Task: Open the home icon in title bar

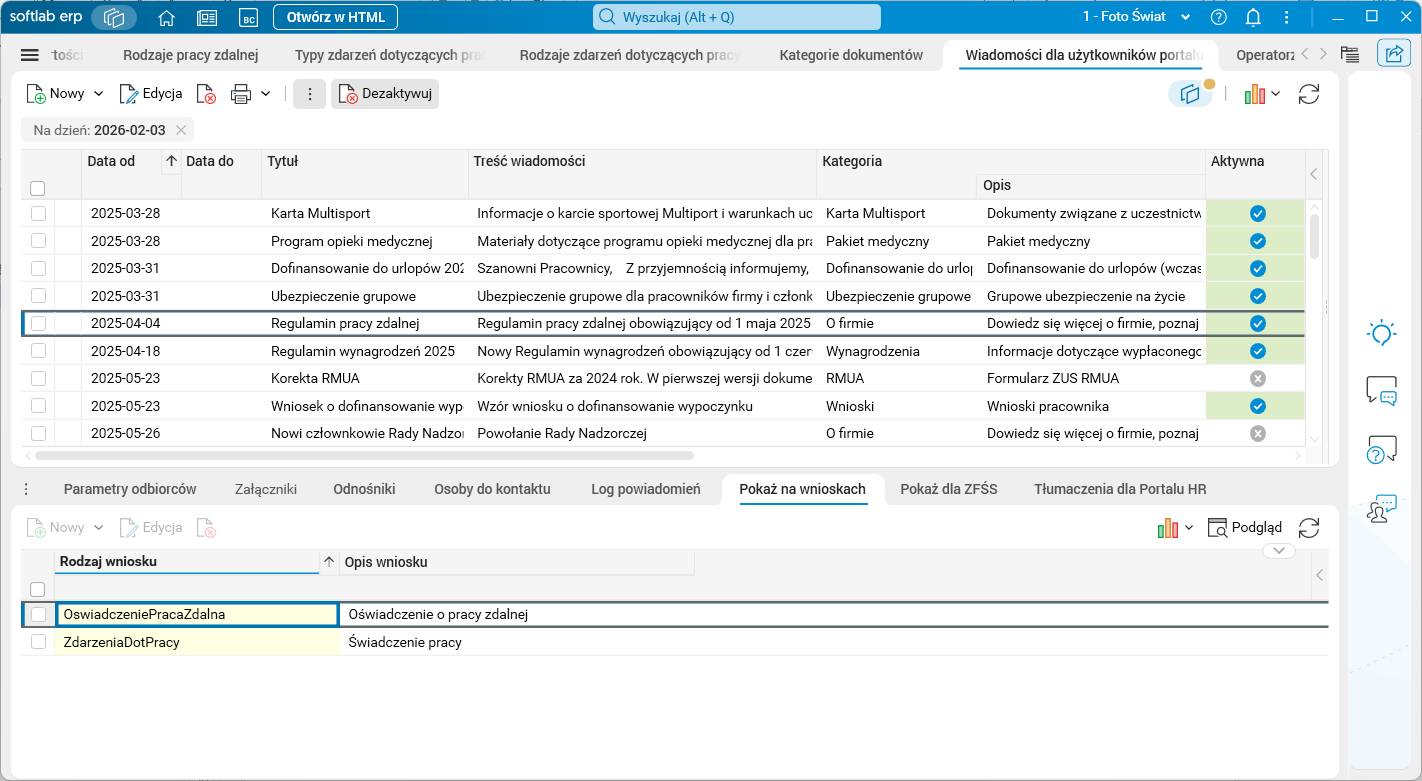Action: click(x=166, y=17)
